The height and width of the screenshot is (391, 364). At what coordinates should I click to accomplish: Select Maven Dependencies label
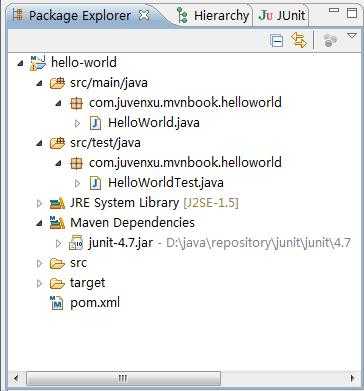coord(132,222)
